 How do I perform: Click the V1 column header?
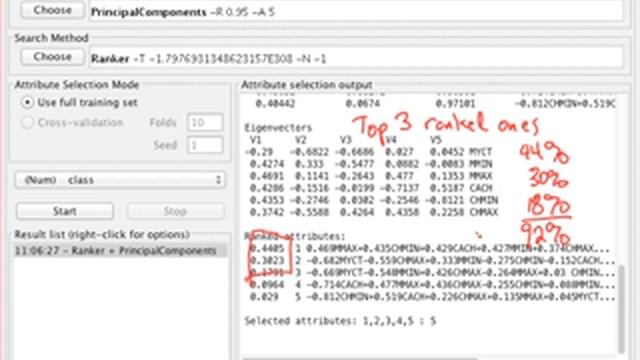(x=256, y=140)
